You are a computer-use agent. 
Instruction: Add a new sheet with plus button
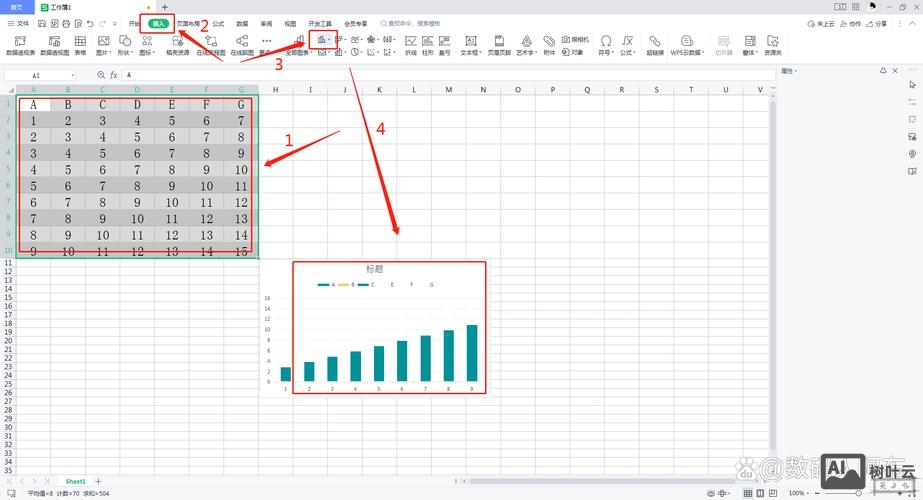click(x=98, y=482)
